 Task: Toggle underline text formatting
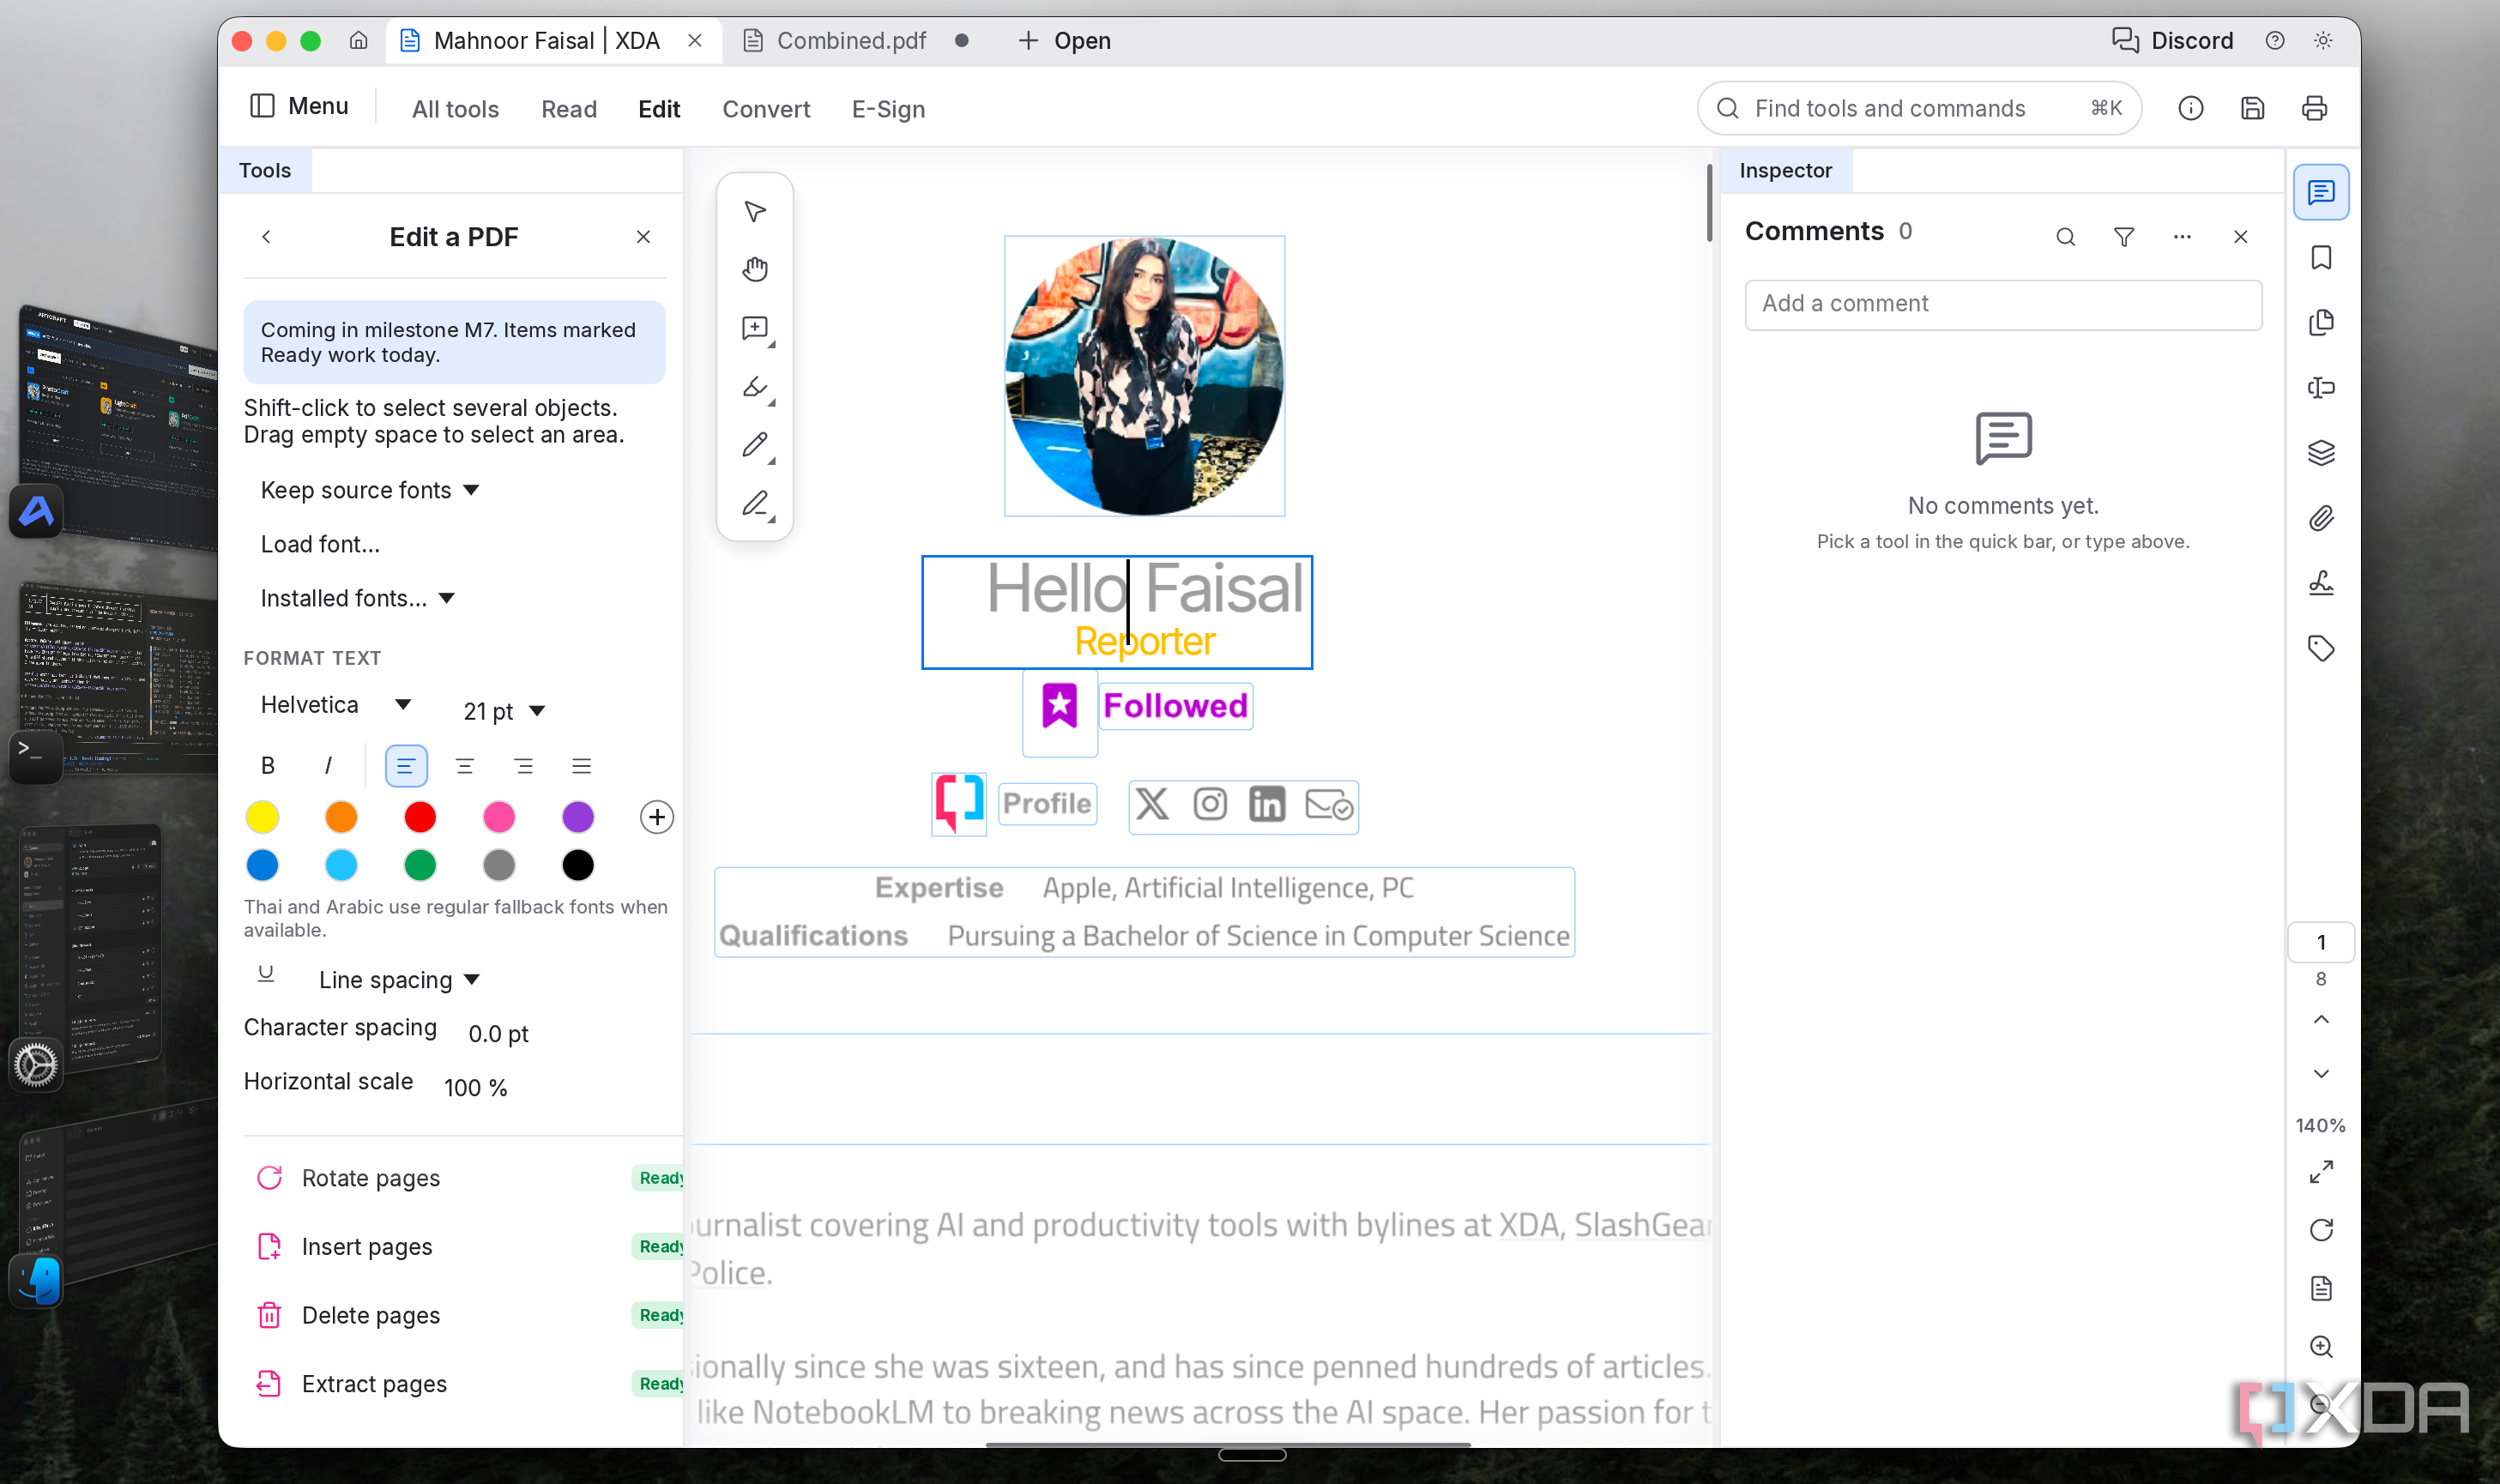[265, 974]
